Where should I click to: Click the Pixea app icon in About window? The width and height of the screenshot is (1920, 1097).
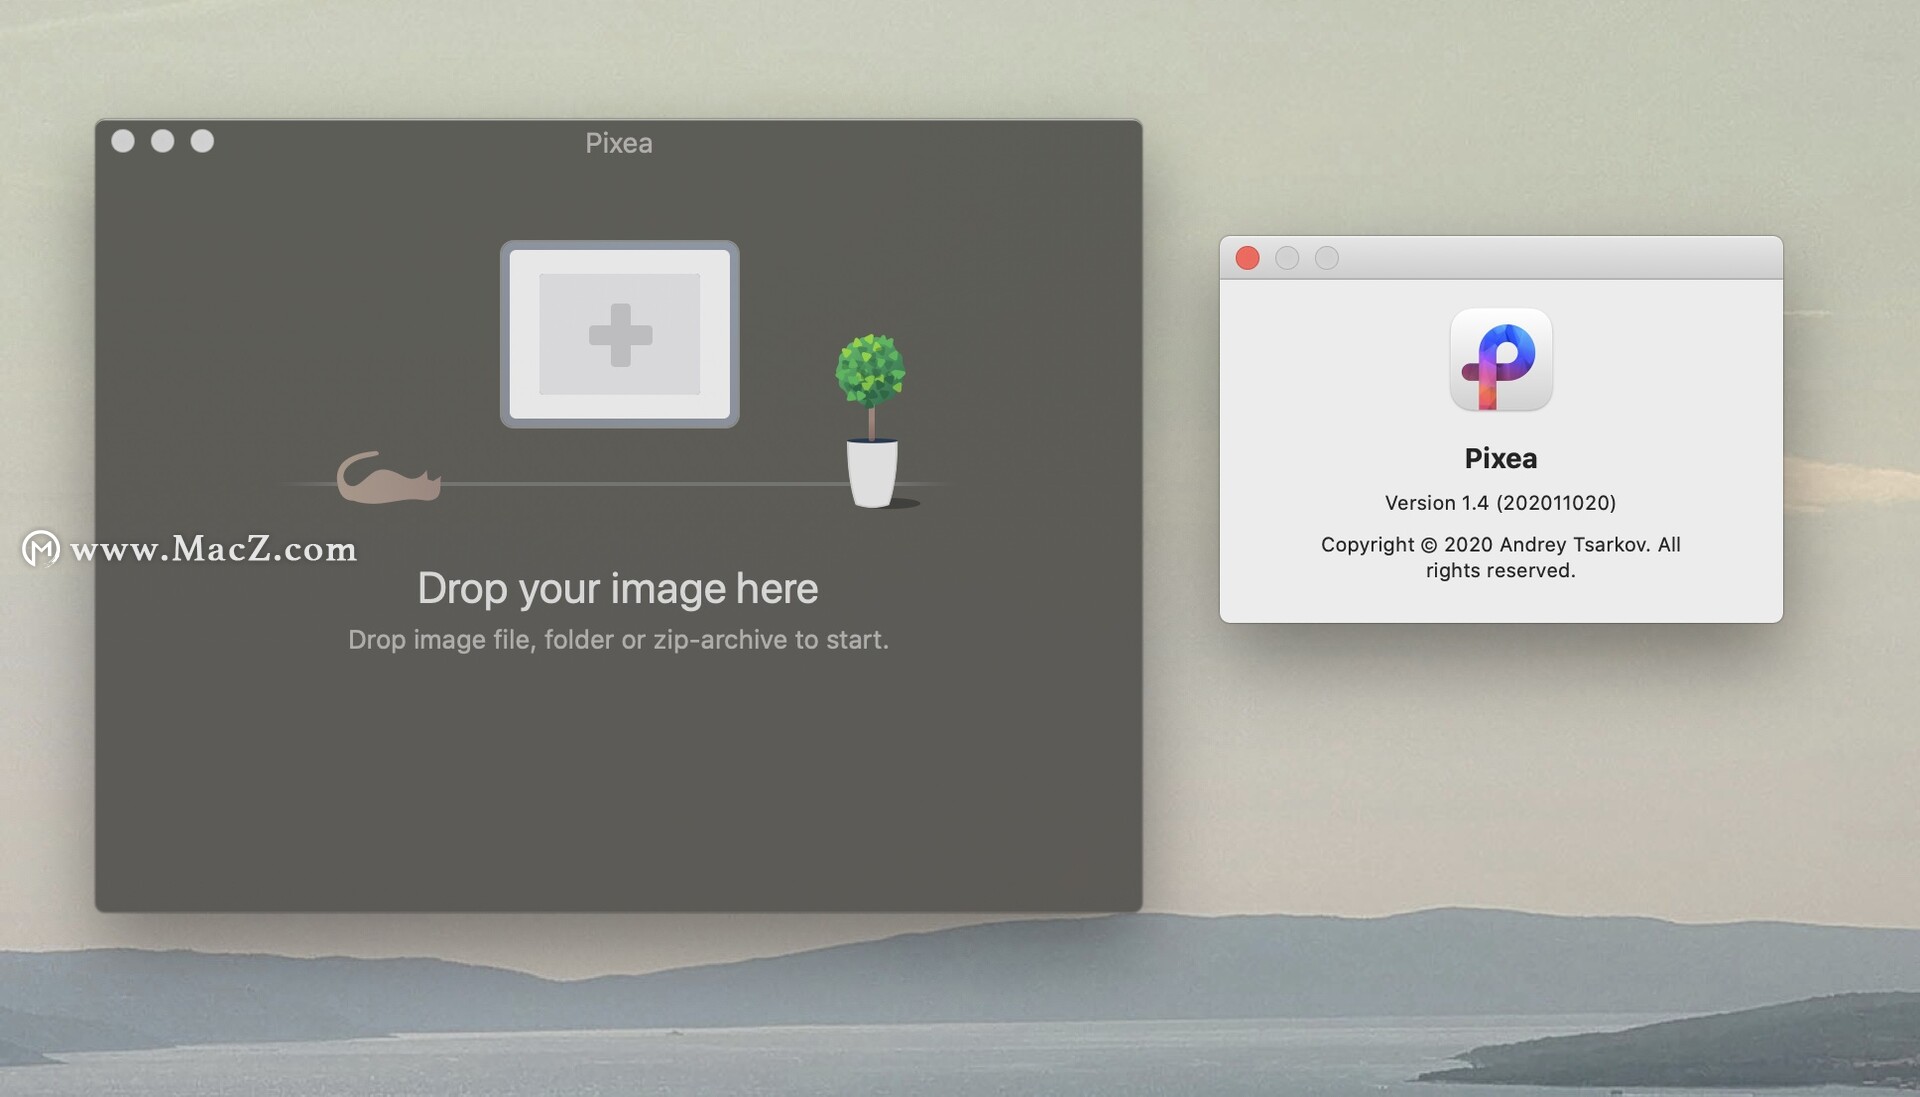[1501, 360]
